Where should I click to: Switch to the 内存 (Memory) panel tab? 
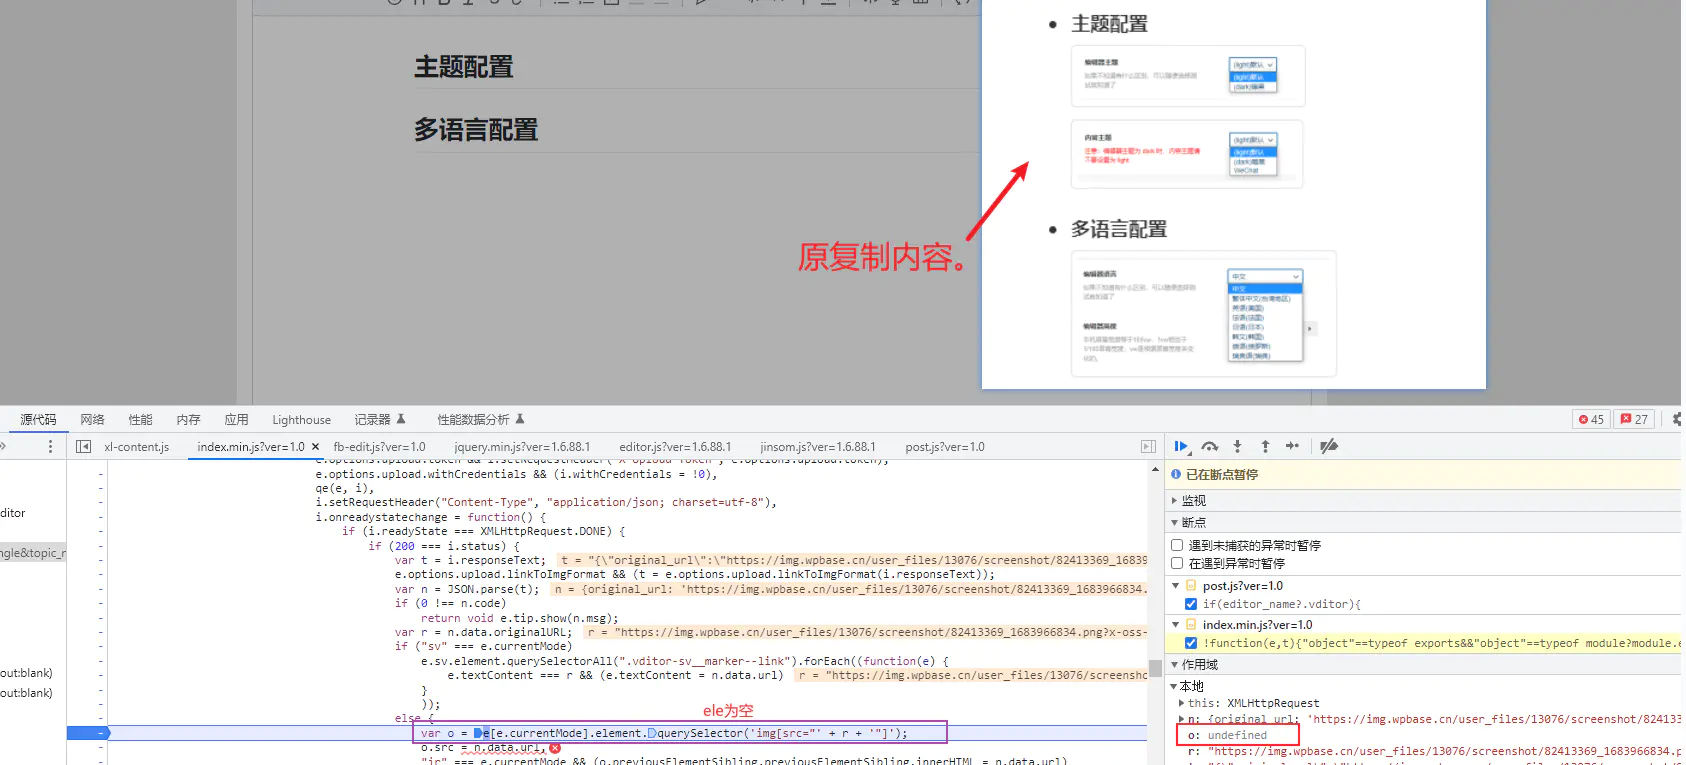pos(188,420)
